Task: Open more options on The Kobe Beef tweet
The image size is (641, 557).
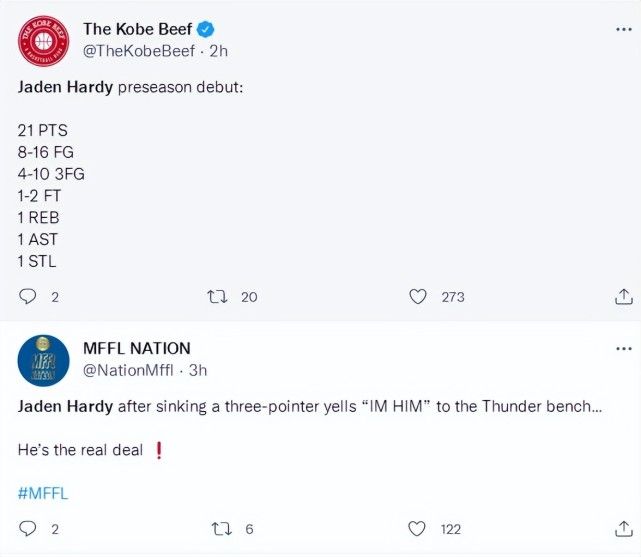Action: [x=623, y=30]
